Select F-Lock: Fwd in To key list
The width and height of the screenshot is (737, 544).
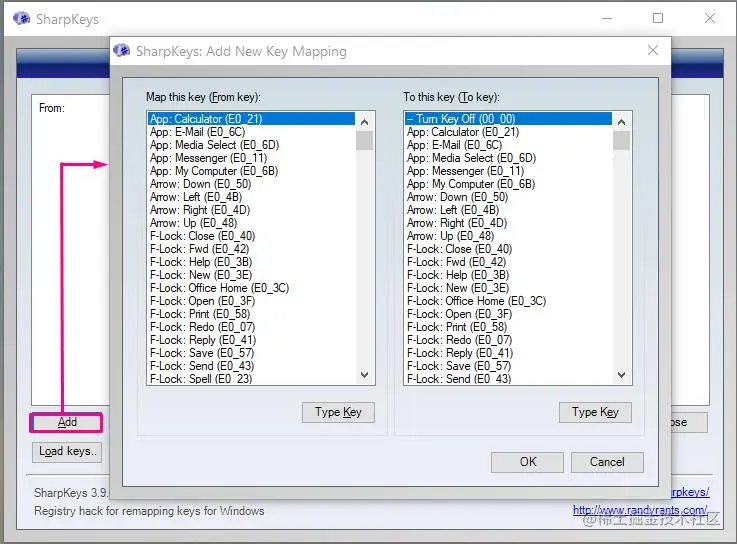pos(509,262)
